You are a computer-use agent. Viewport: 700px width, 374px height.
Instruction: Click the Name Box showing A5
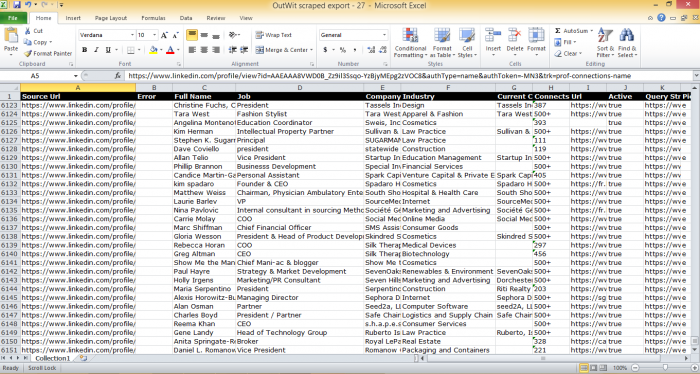[x=39, y=76]
